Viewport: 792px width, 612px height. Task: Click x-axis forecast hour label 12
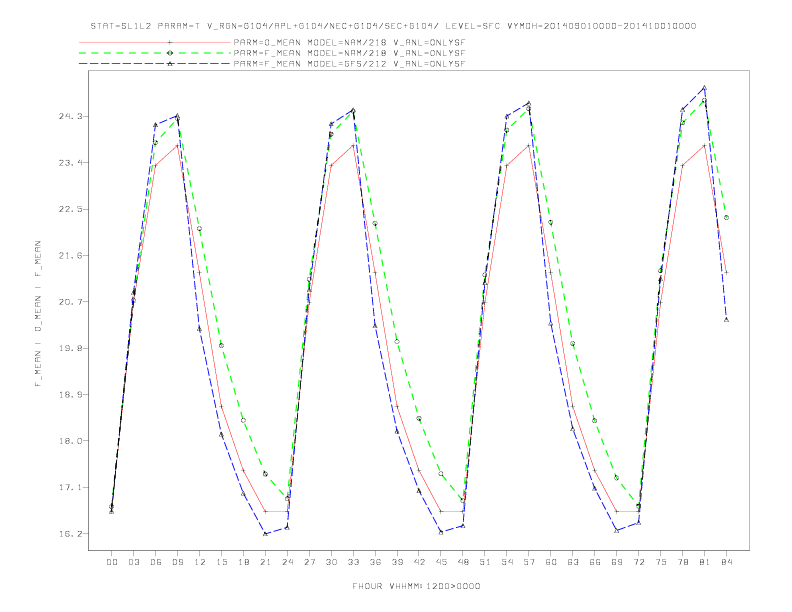(x=200, y=562)
